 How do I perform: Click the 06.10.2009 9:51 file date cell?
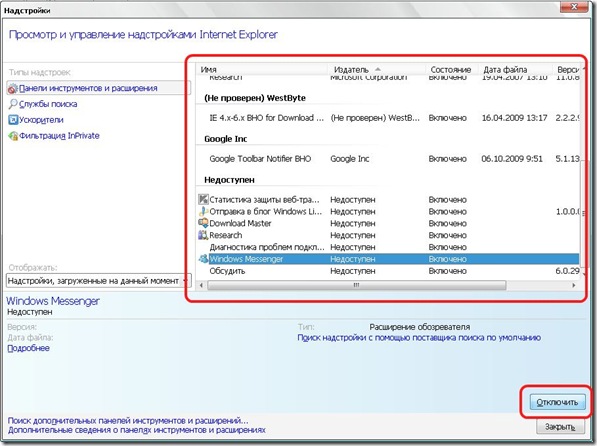512,159
